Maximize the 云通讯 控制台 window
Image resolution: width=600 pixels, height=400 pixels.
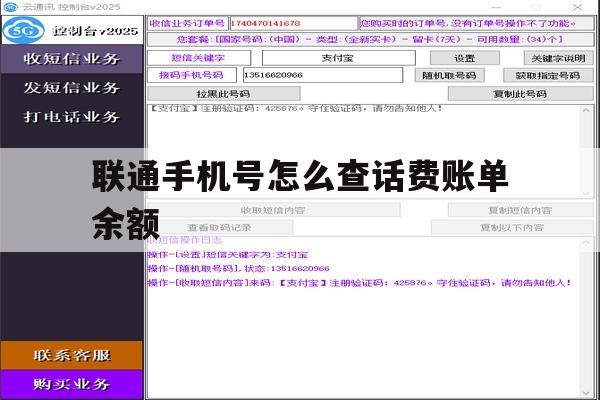coord(536,7)
